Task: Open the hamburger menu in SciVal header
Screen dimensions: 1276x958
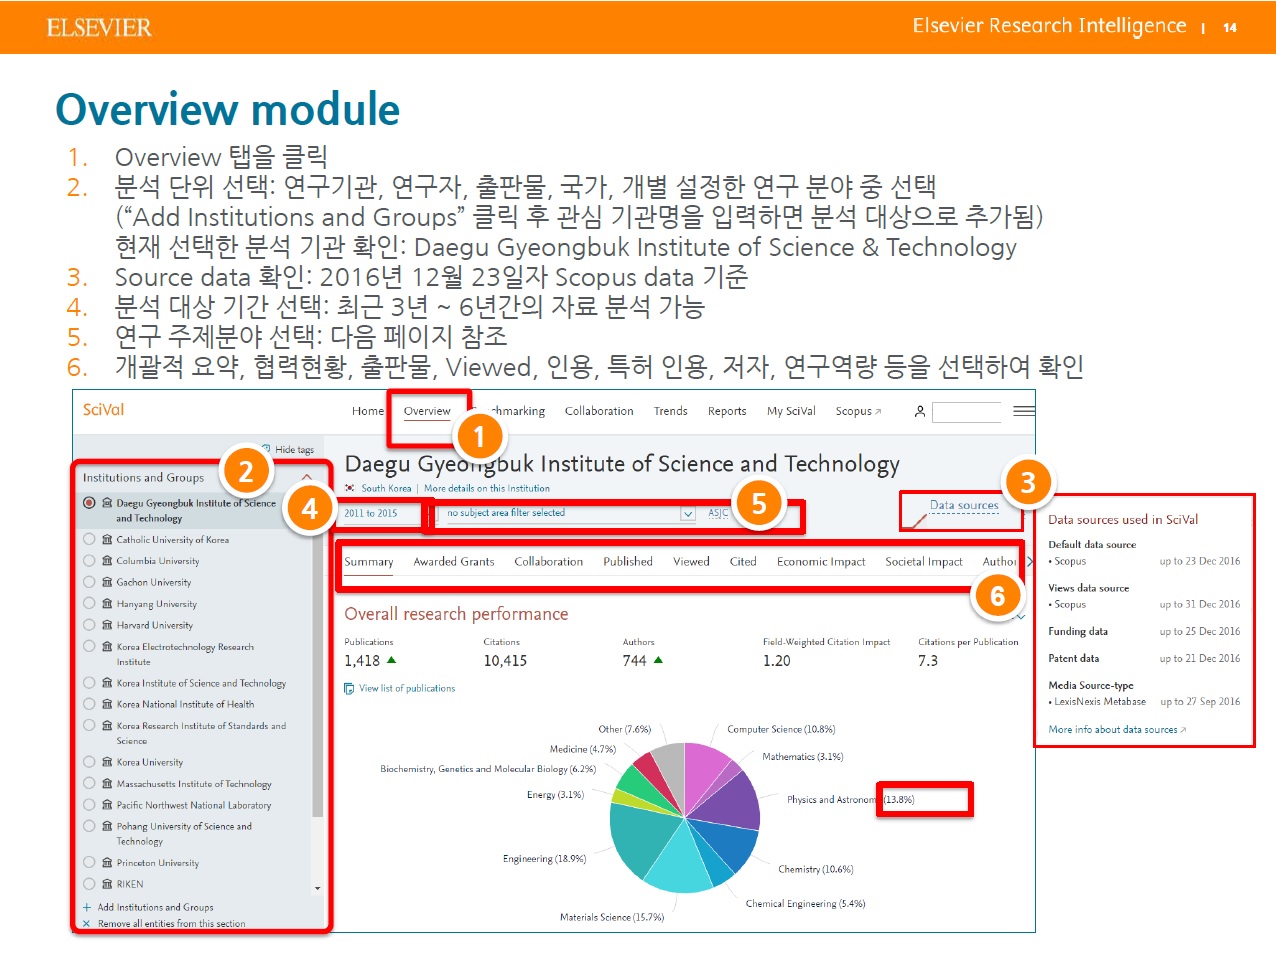Action: click(x=1024, y=411)
